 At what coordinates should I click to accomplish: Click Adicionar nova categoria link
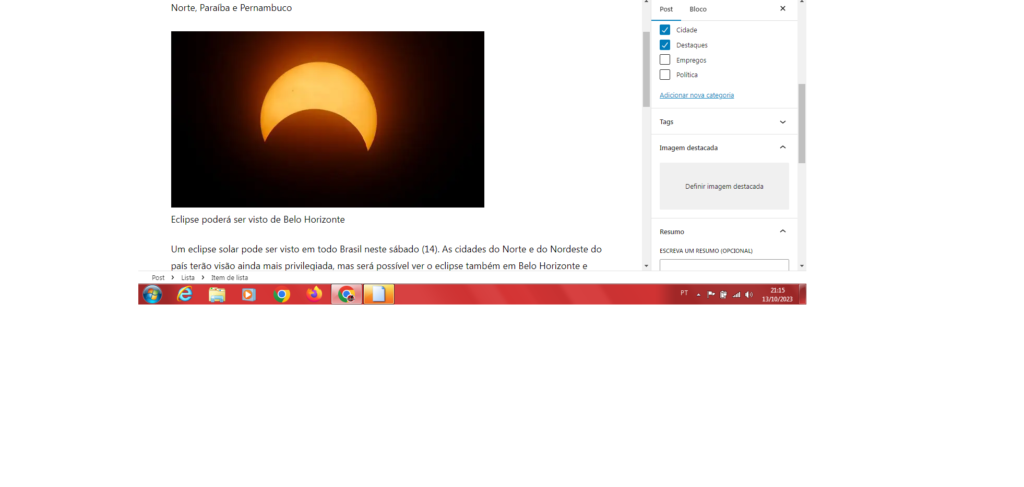click(x=697, y=95)
